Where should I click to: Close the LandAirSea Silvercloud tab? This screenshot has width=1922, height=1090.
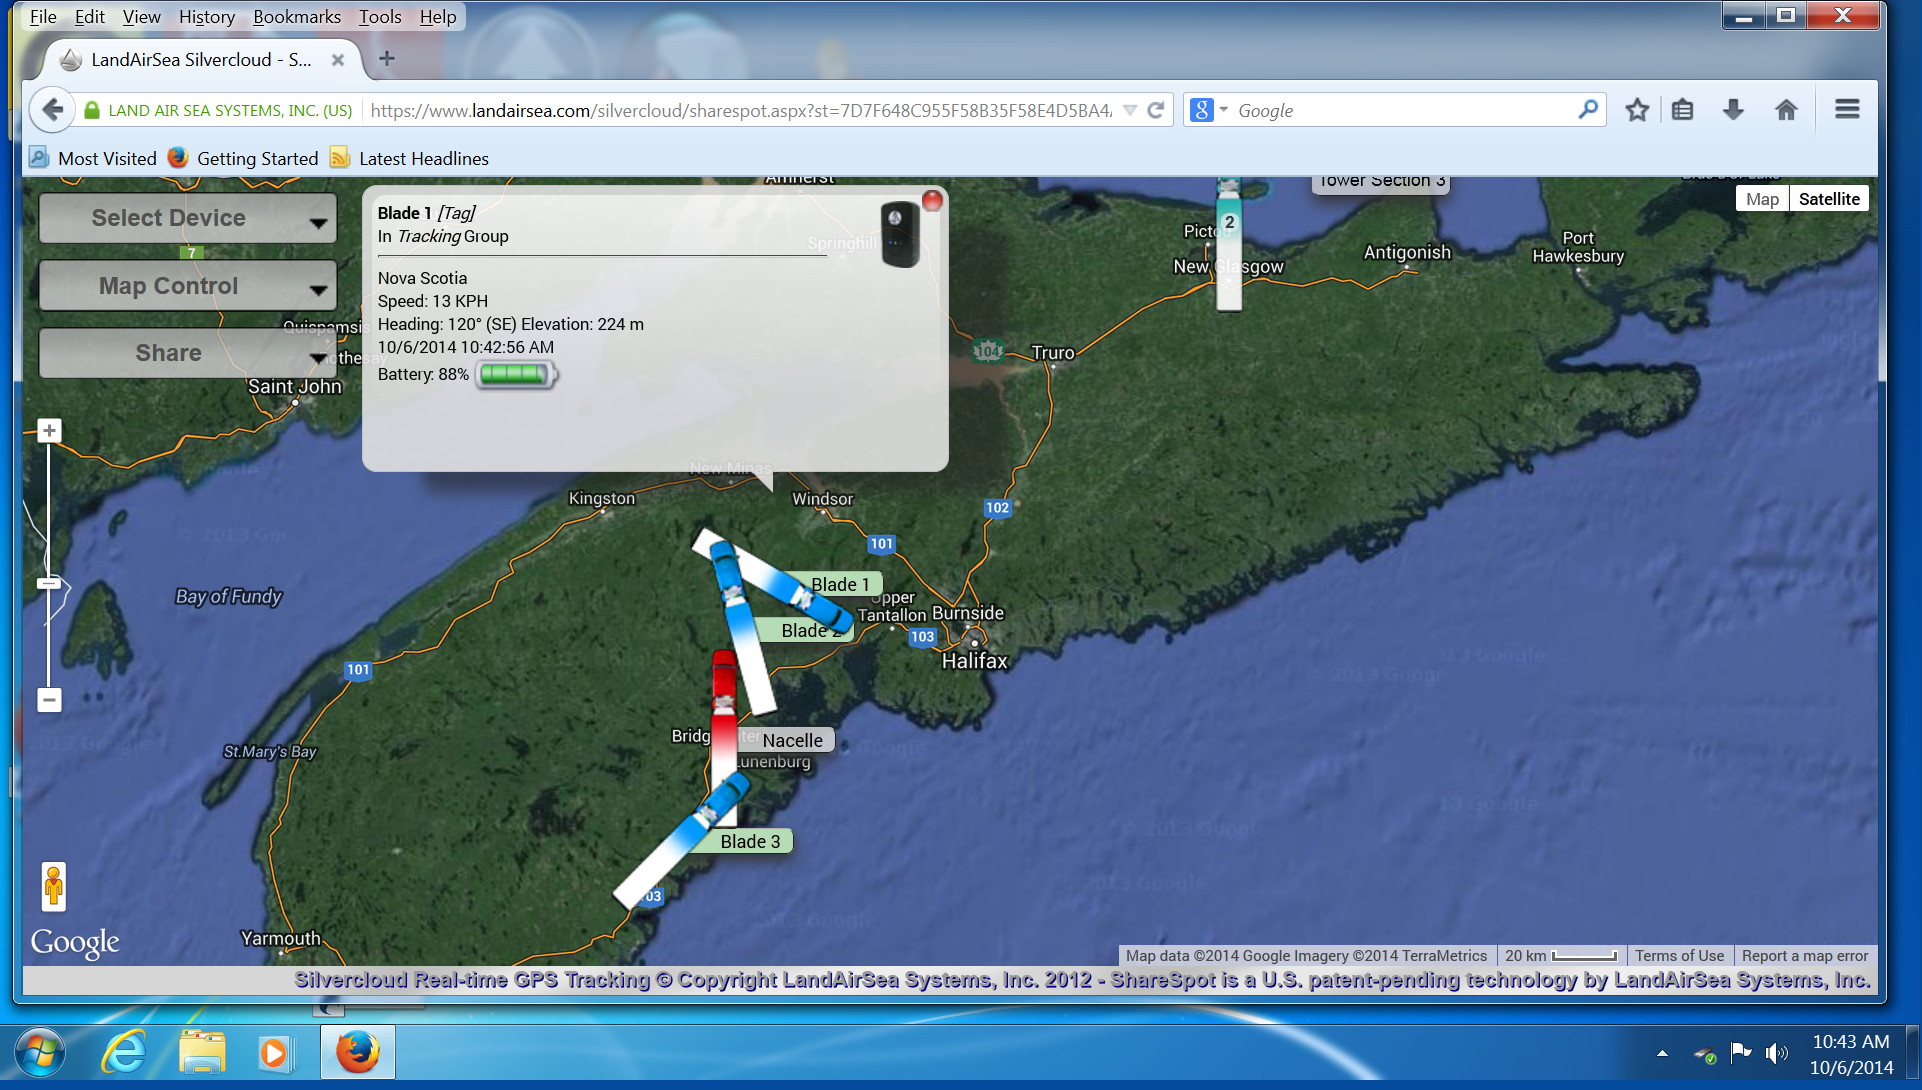point(338,60)
